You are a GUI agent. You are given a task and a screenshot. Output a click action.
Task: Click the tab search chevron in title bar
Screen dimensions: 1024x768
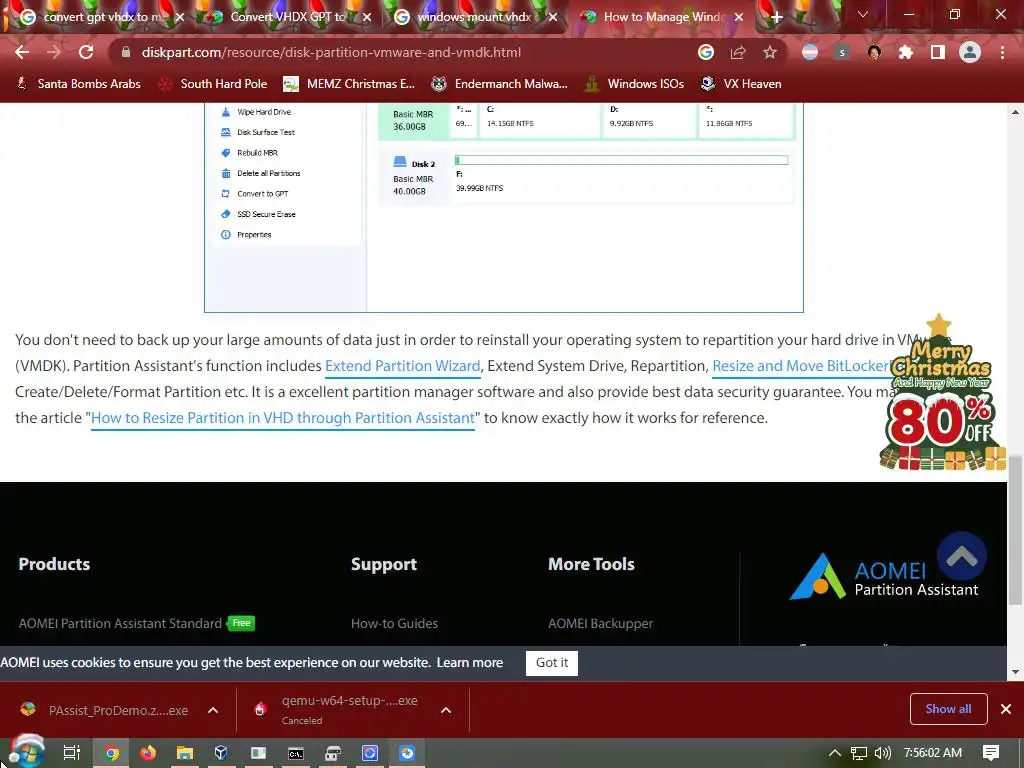(x=863, y=14)
